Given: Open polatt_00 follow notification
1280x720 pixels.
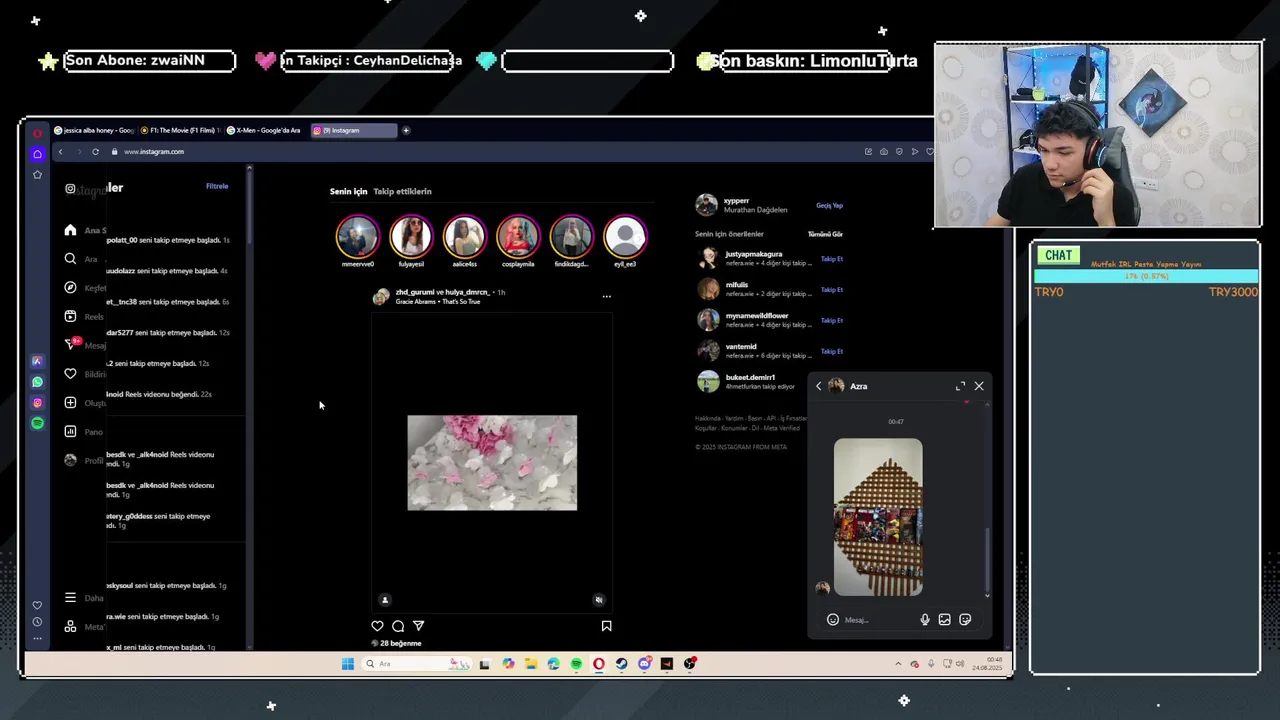Looking at the screenshot, I should coord(168,240).
